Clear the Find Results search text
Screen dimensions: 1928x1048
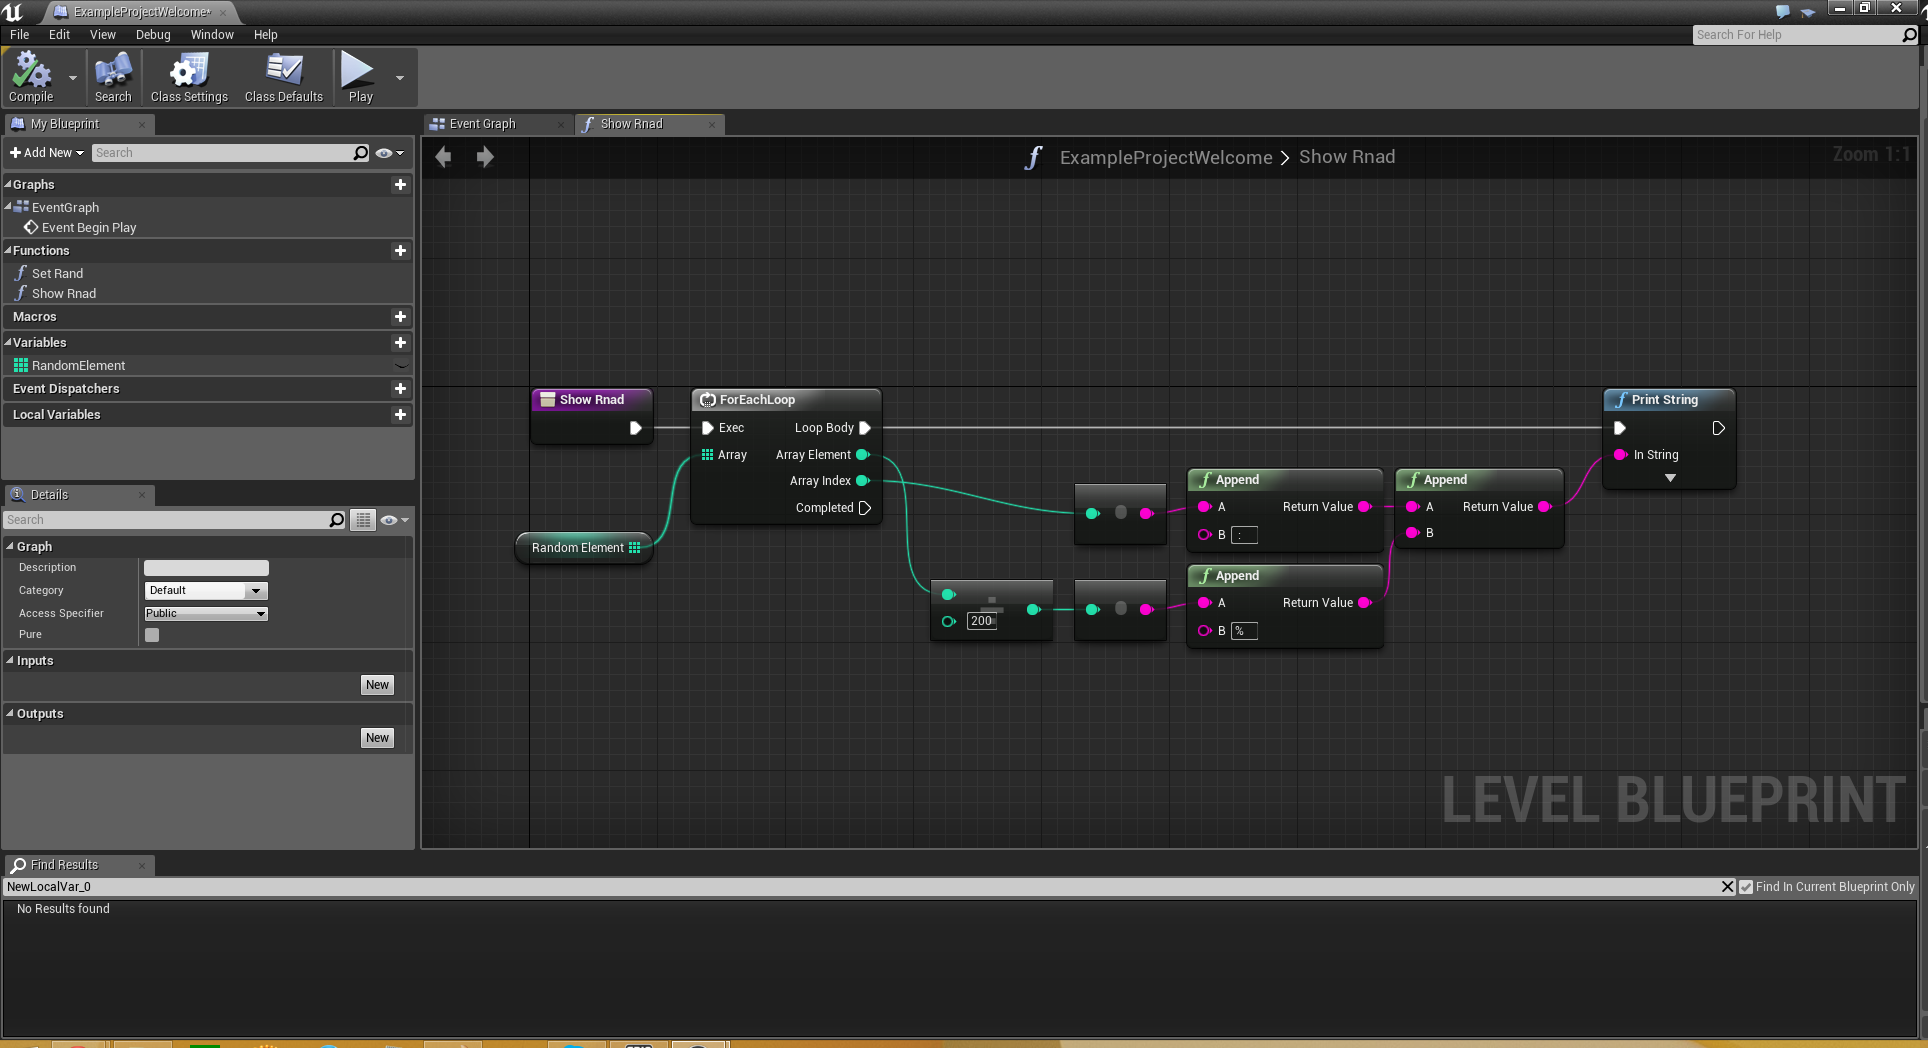coord(1727,887)
